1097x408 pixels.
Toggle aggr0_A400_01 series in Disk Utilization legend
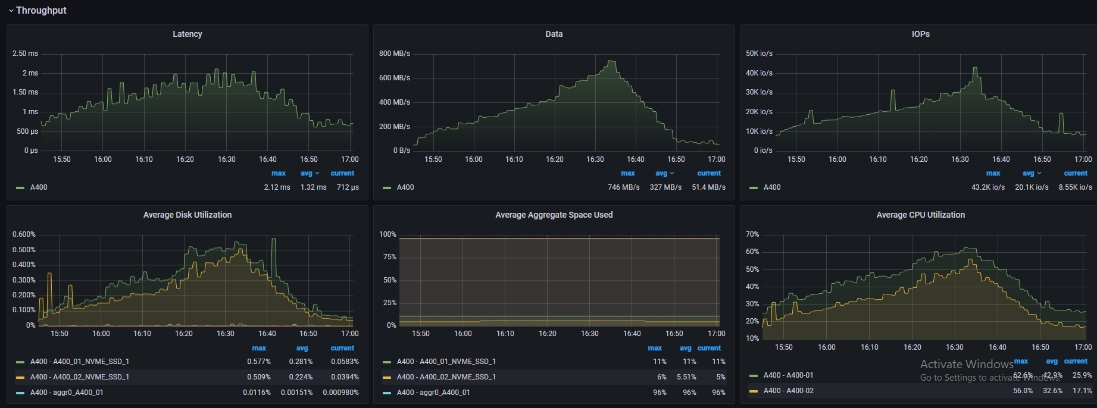(66, 392)
